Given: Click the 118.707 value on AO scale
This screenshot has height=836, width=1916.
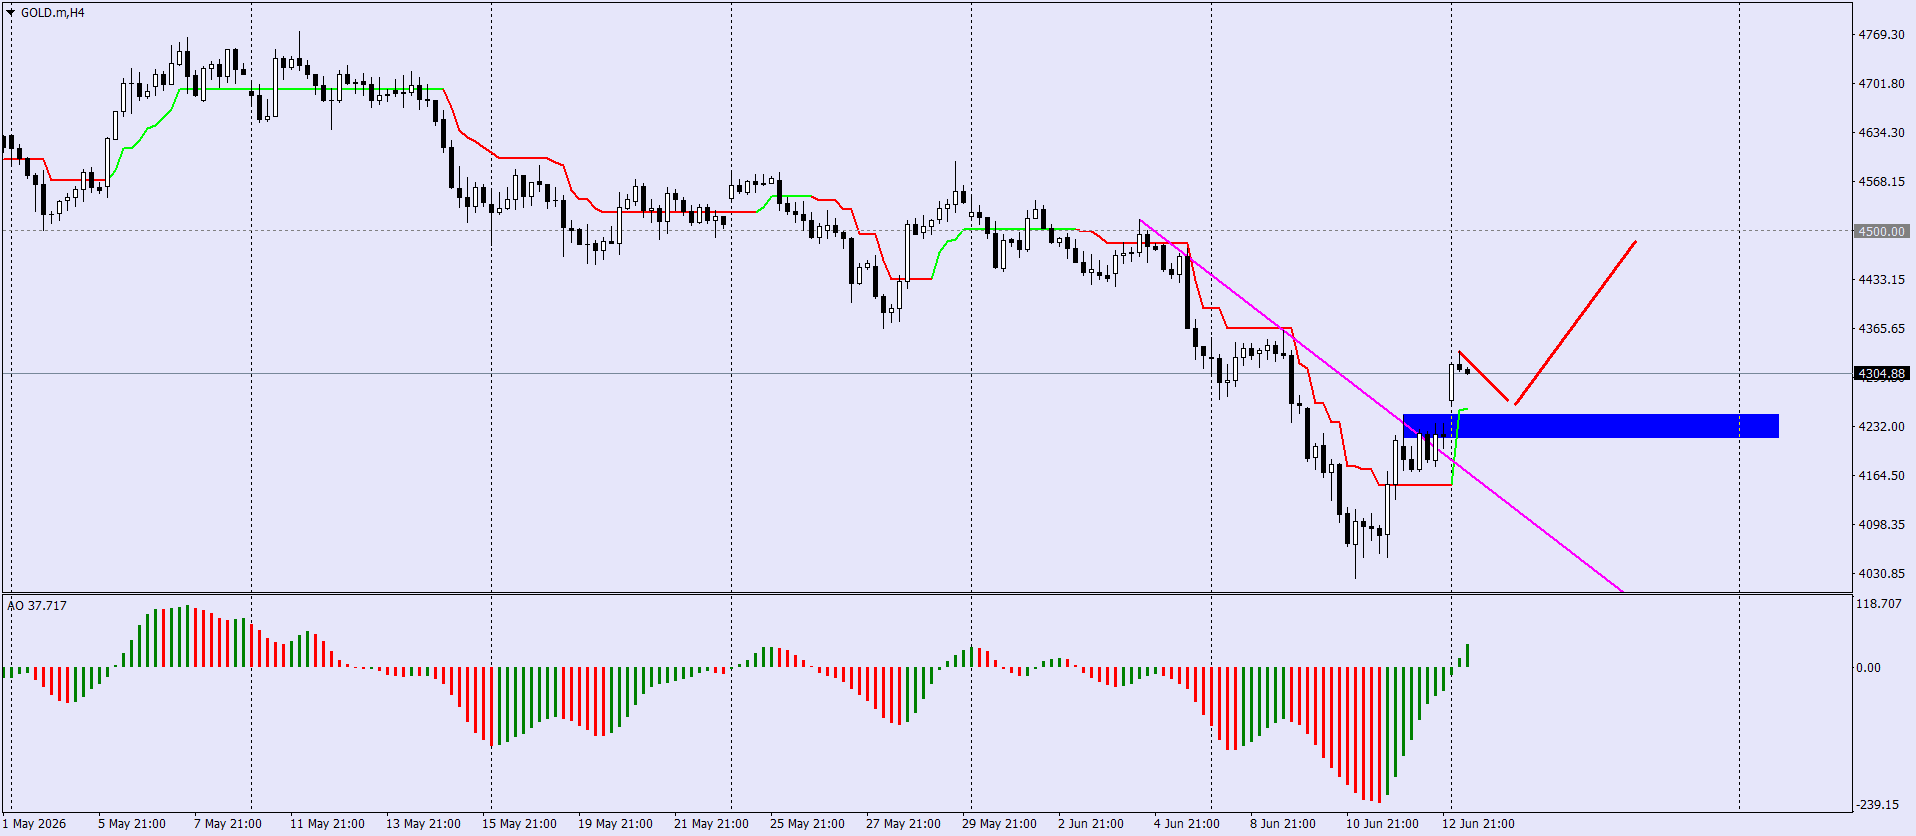Looking at the screenshot, I should 1879,603.
